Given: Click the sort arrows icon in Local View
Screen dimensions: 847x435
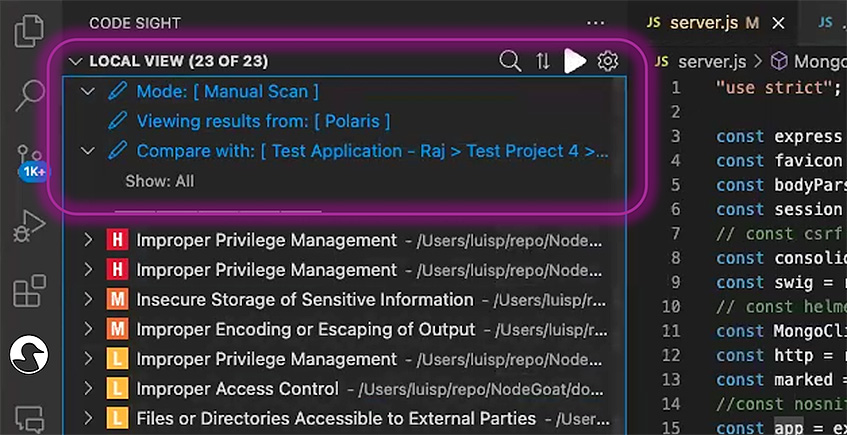Looking at the screenshot, I should pos(543,61).
